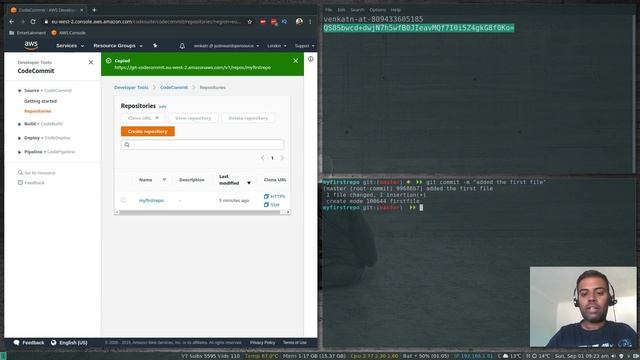Image resolution: width=640 pixels, height=360 pixels.
Task: Click the View repository button
Action: pos(193,118)
